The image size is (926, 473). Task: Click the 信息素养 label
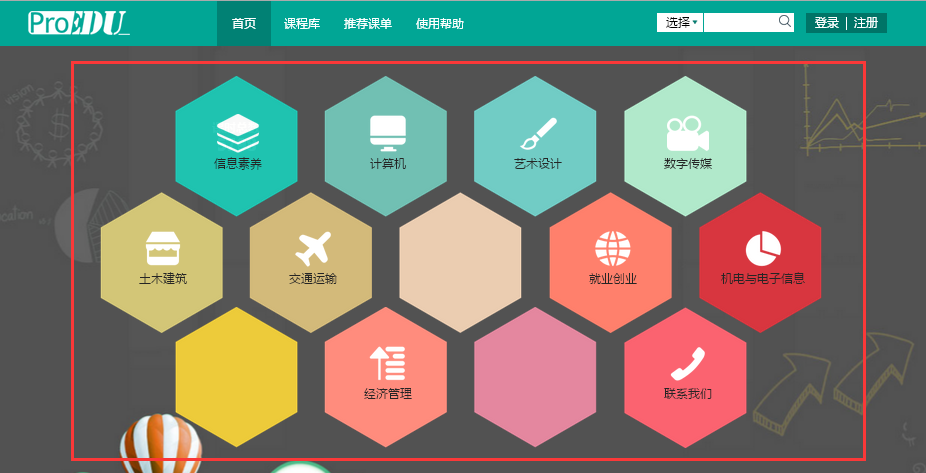[237, 164]
